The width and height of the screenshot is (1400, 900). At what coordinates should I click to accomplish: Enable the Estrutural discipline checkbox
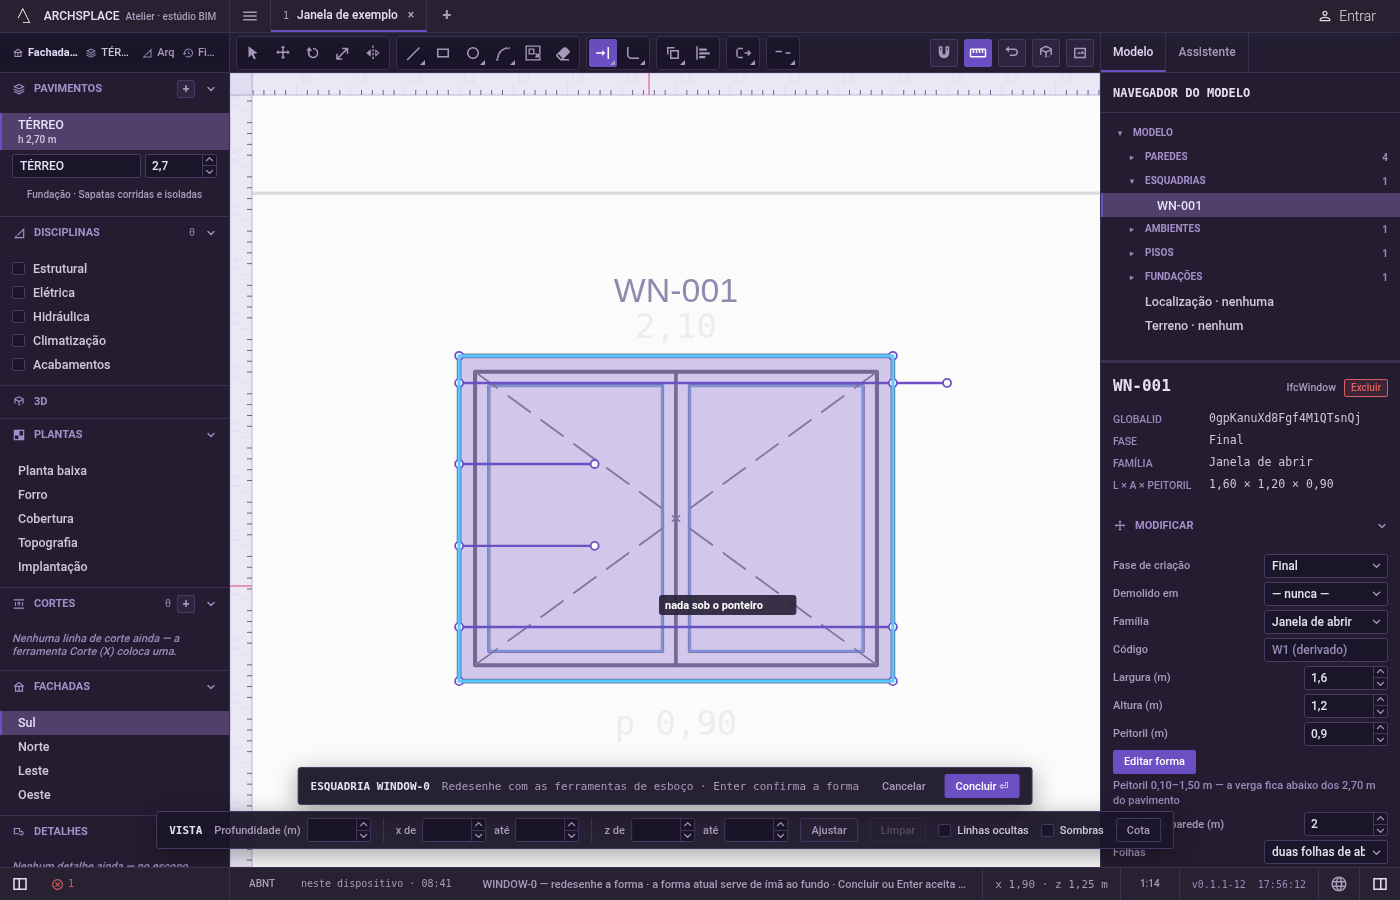coord(18,269)
